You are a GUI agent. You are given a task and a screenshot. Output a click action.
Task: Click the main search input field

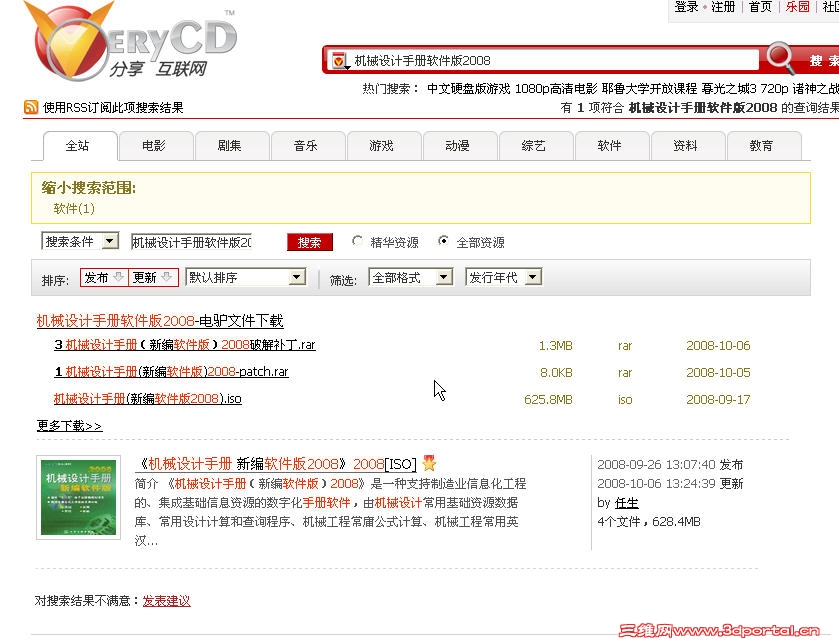(554, 60)
